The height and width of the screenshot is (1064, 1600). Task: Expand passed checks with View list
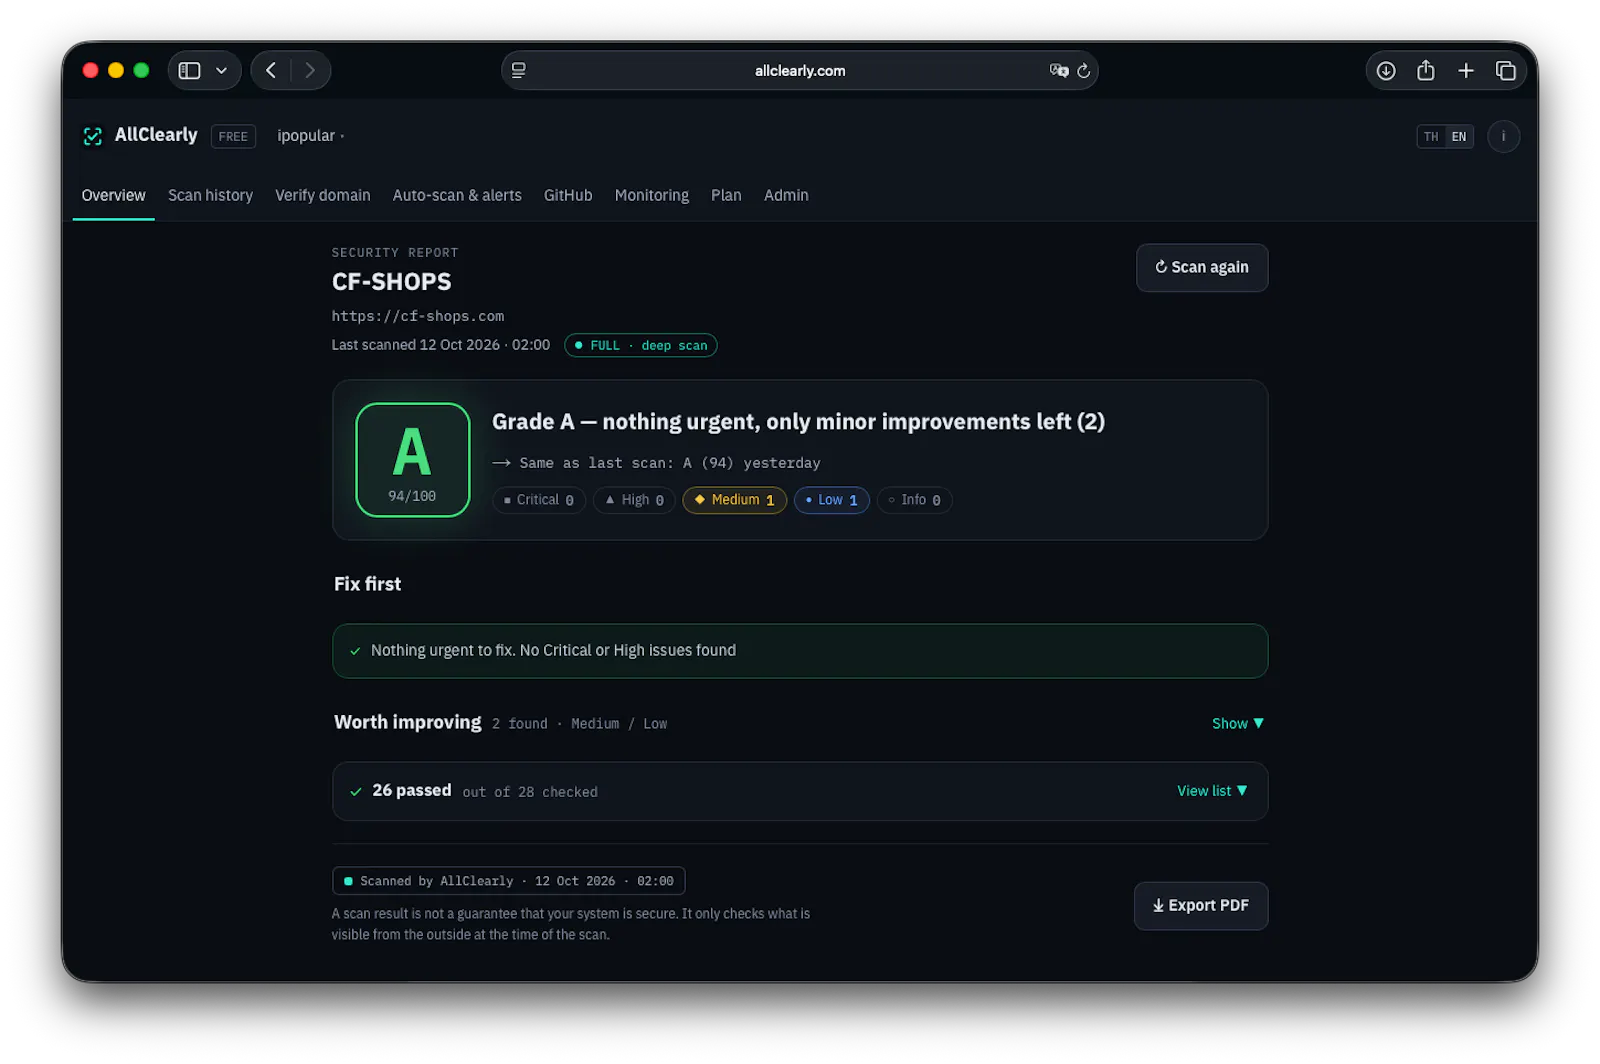pyautogui.click(x=1212, y=791)
